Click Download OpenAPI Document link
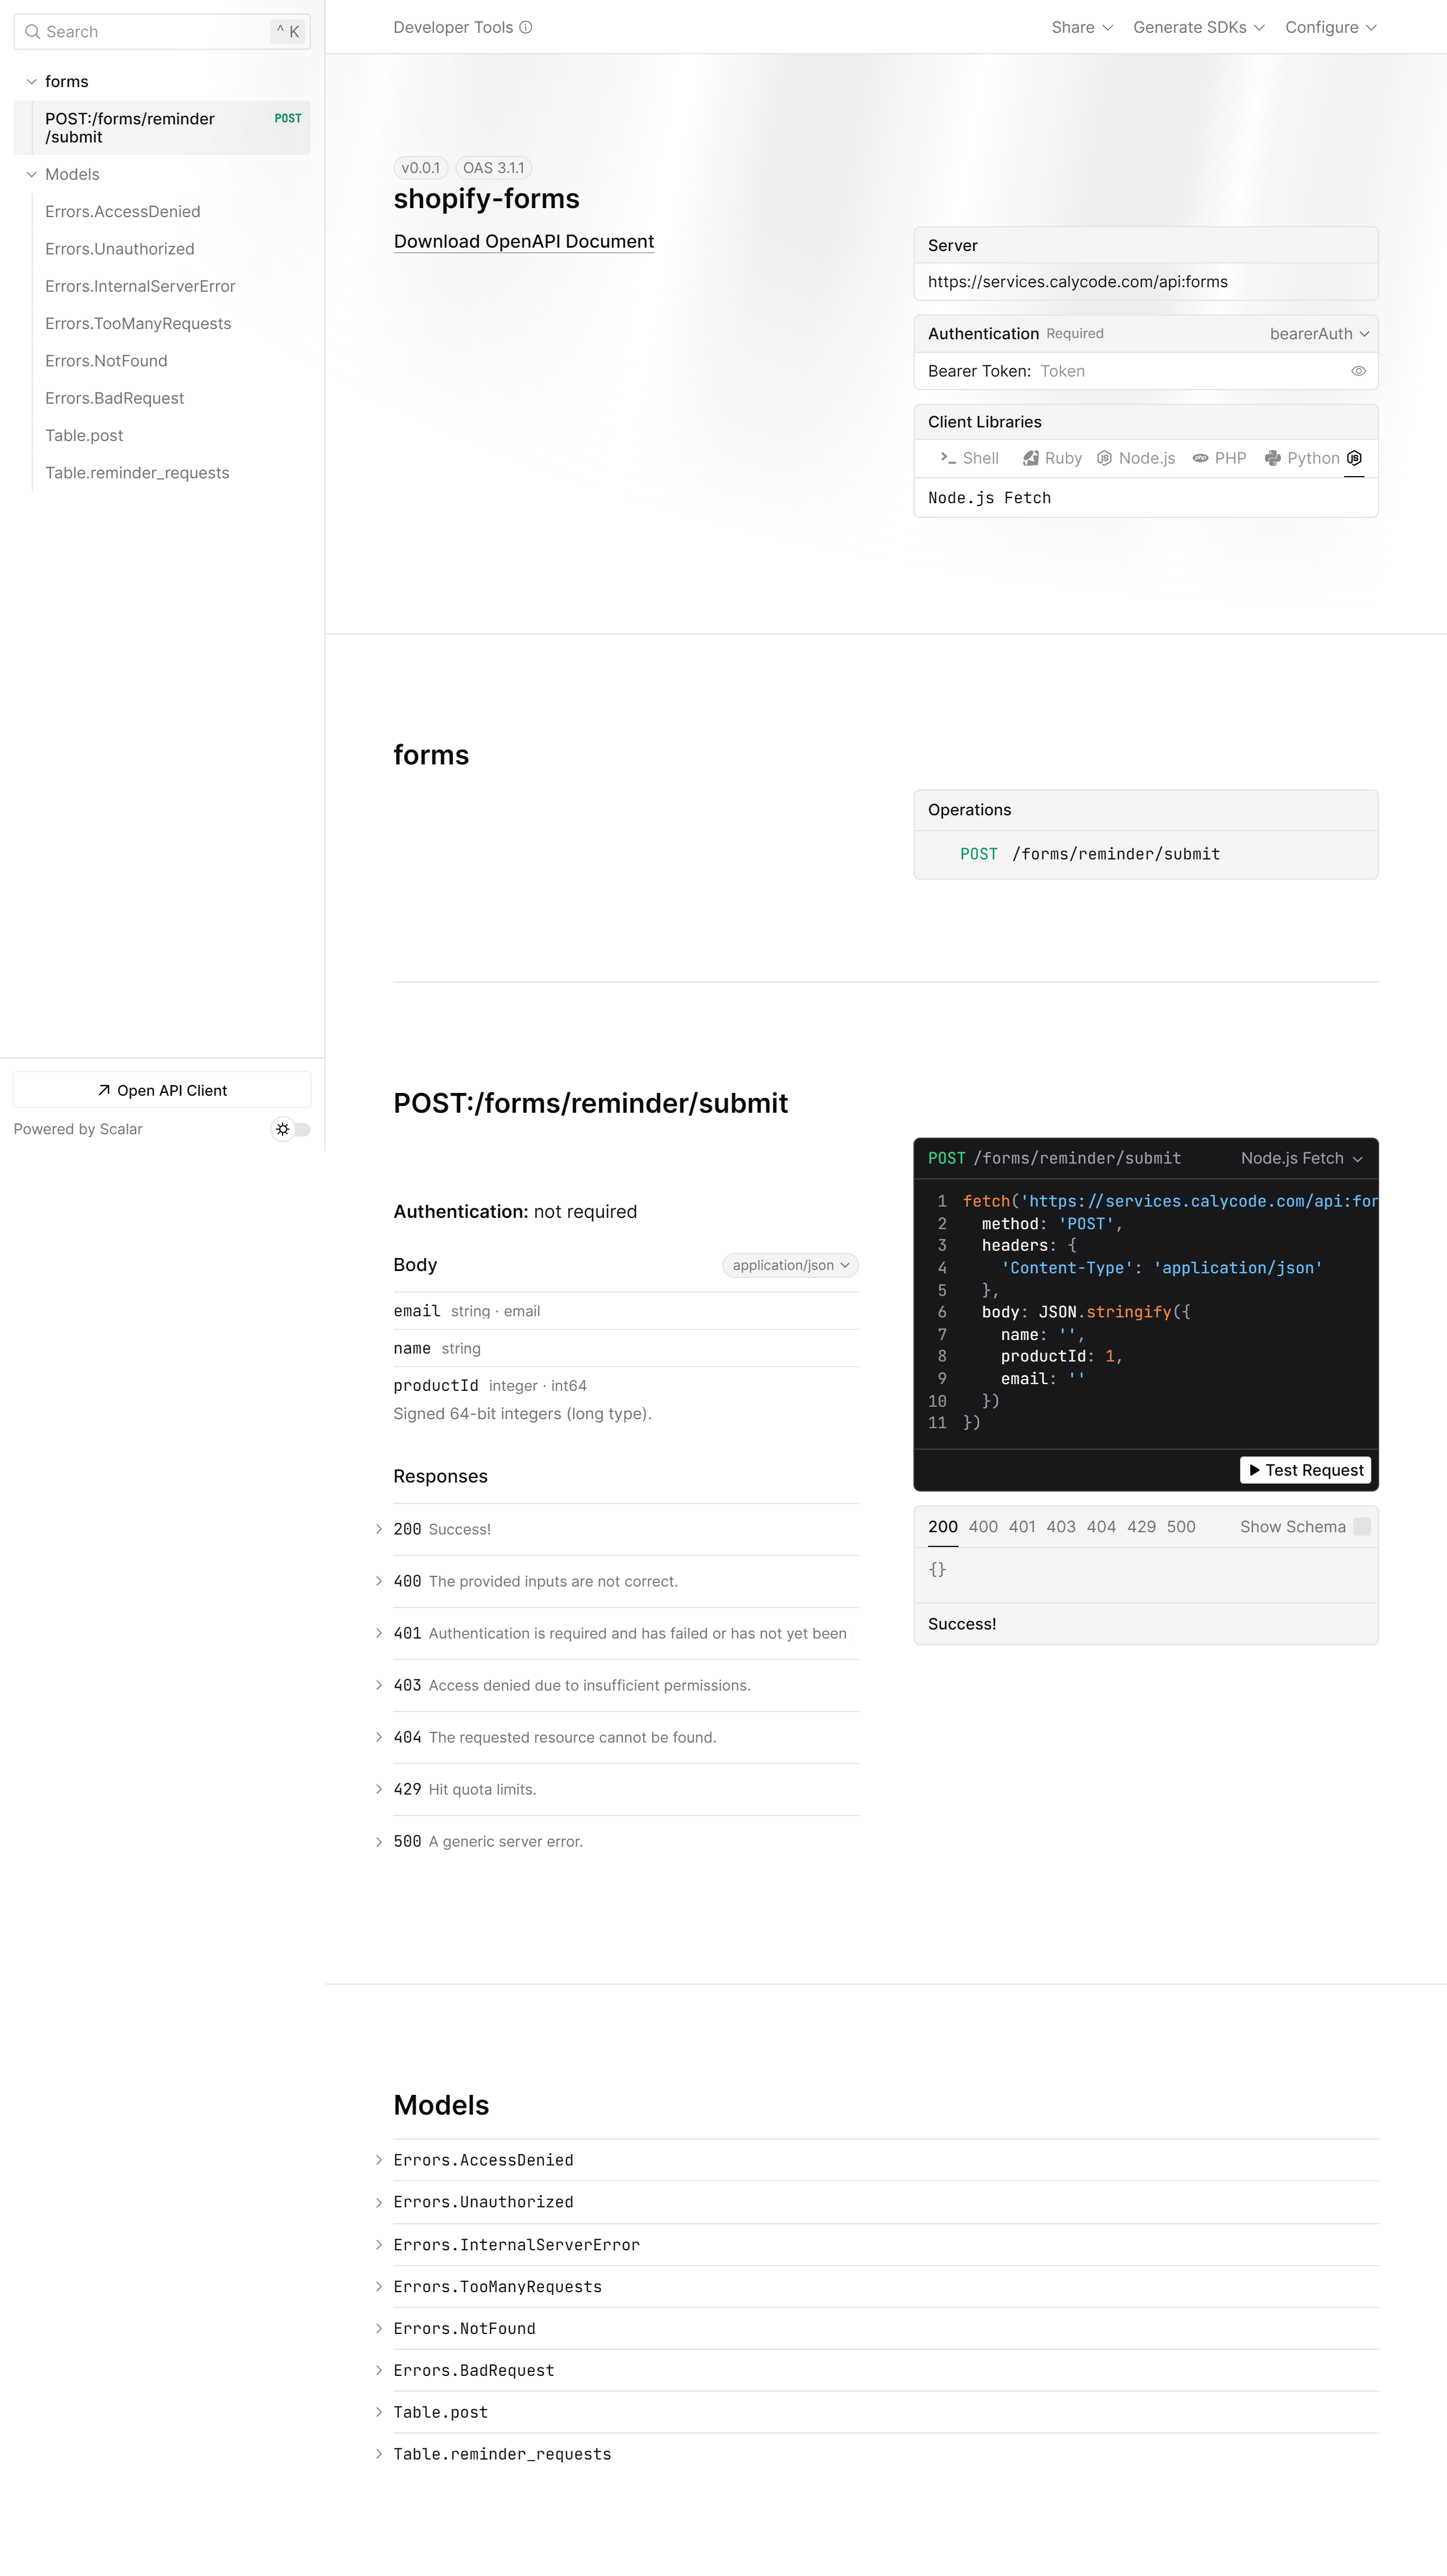Viewport: 1447px width, 2576px height. [524, 241]
